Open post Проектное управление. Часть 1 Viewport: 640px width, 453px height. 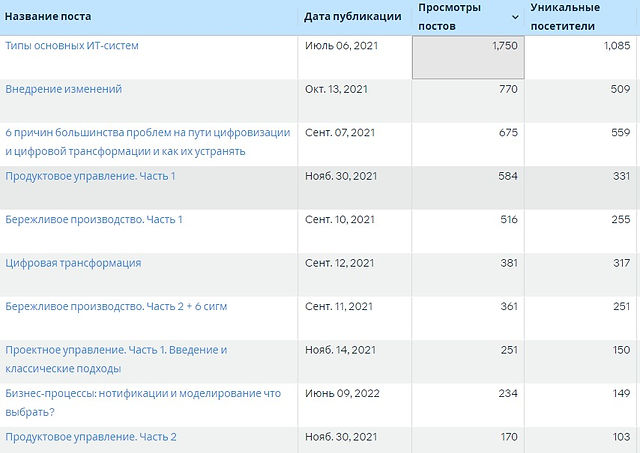tap(116, 359)
